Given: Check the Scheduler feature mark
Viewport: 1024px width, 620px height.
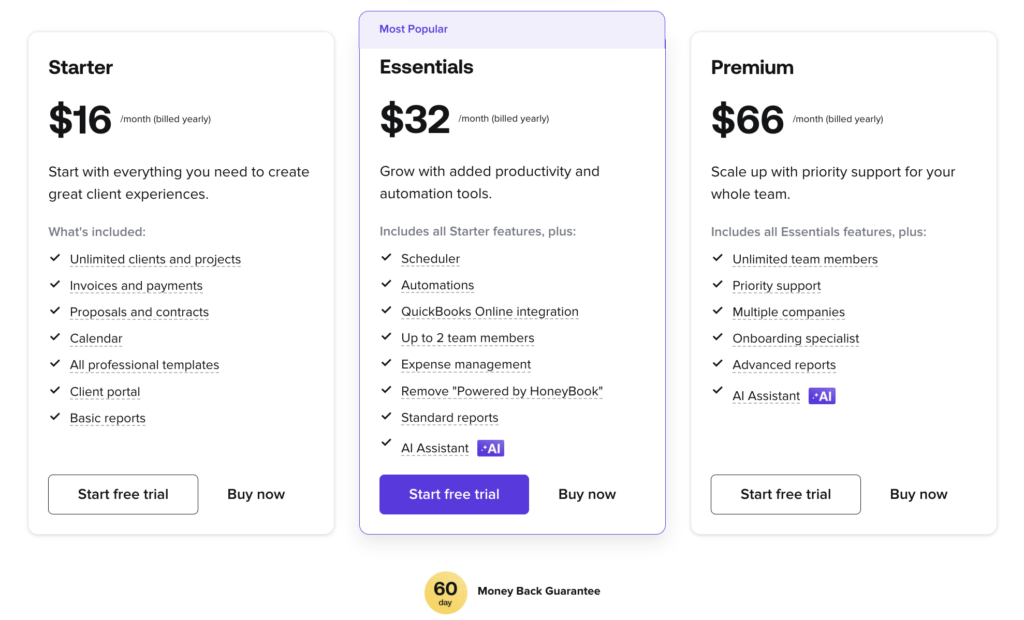Looking at the screenshot, I should pyautogui.click(x=386, y=258).
